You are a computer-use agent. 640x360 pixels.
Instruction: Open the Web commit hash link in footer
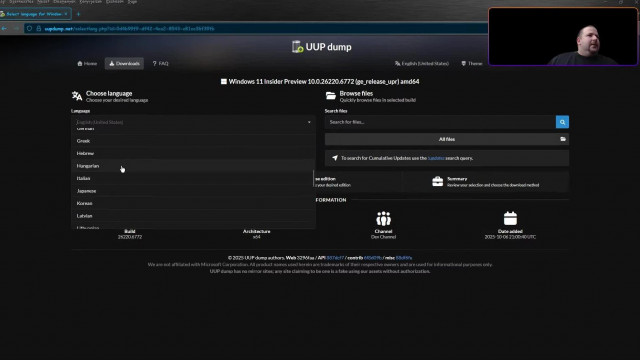tap(307, 258)
